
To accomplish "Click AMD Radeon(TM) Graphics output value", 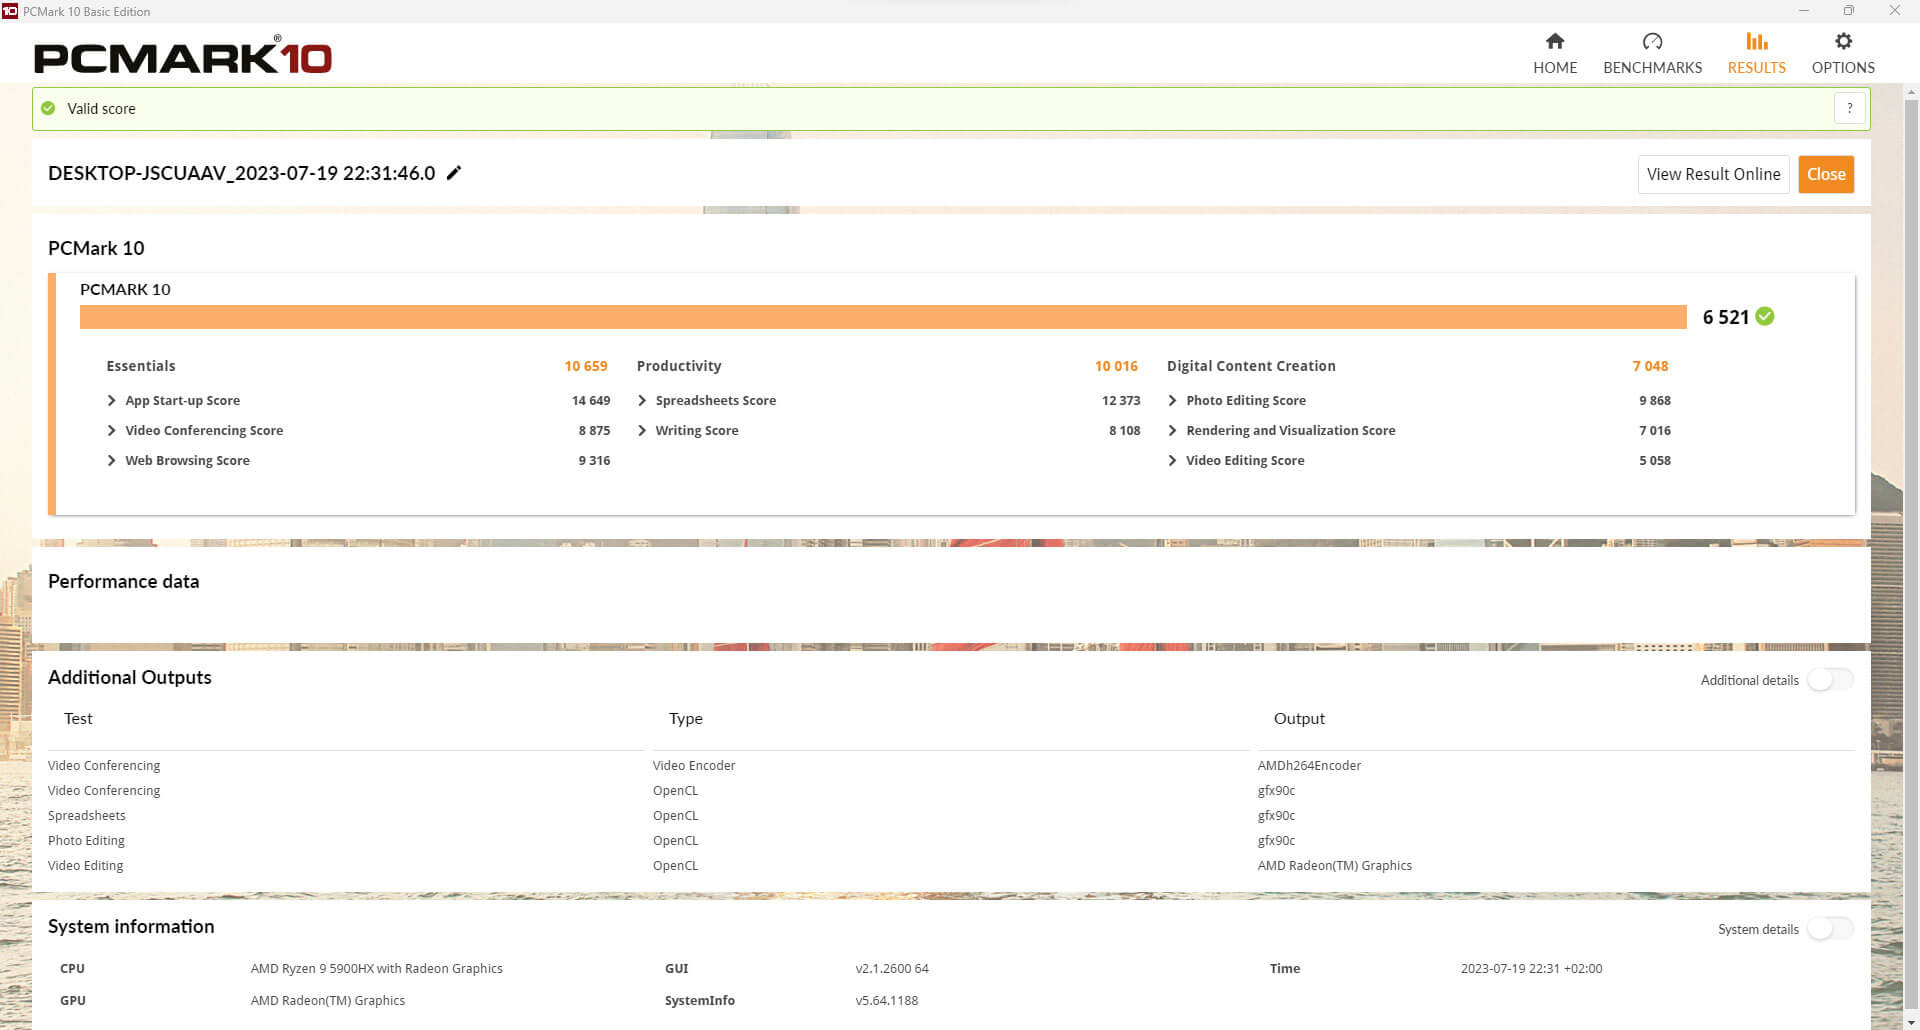I will 1334,865.
